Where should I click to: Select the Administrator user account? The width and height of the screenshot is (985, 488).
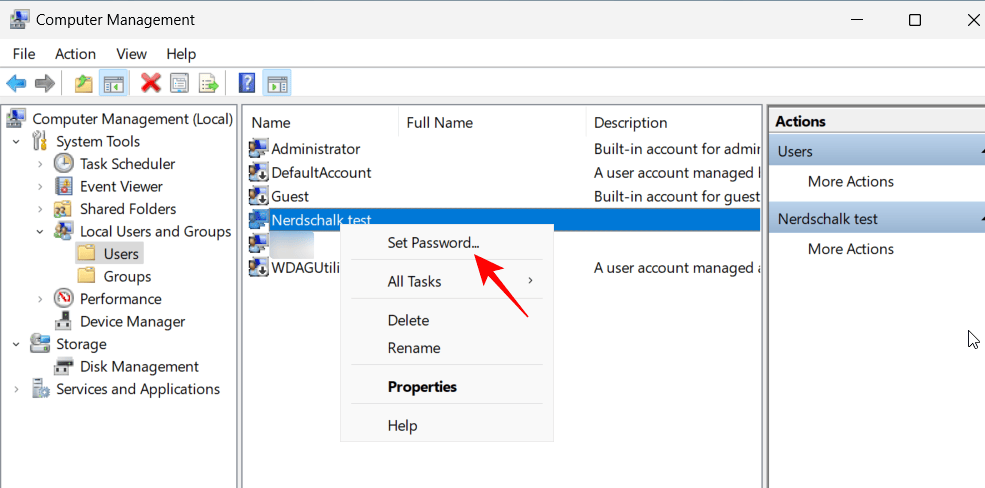[315, 149]
